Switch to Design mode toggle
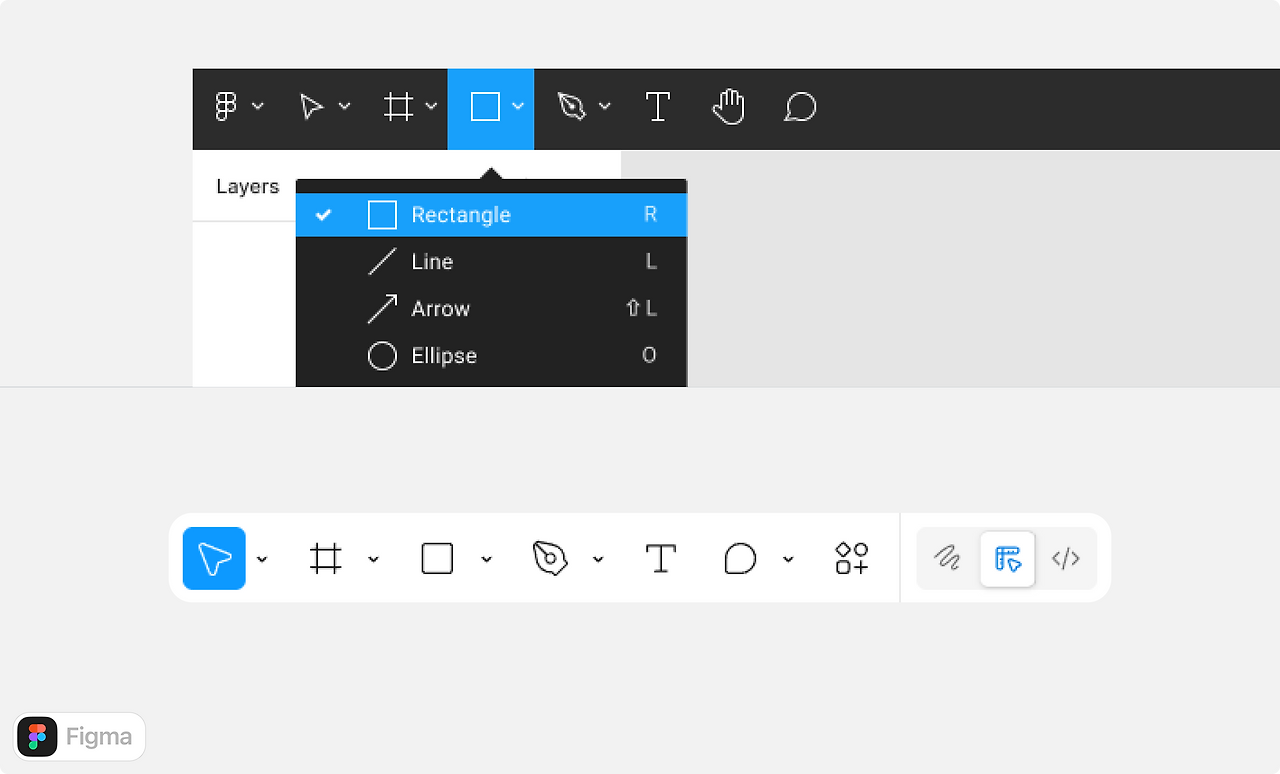Viewport: 1280px width, 774px height. (1007, 558)
